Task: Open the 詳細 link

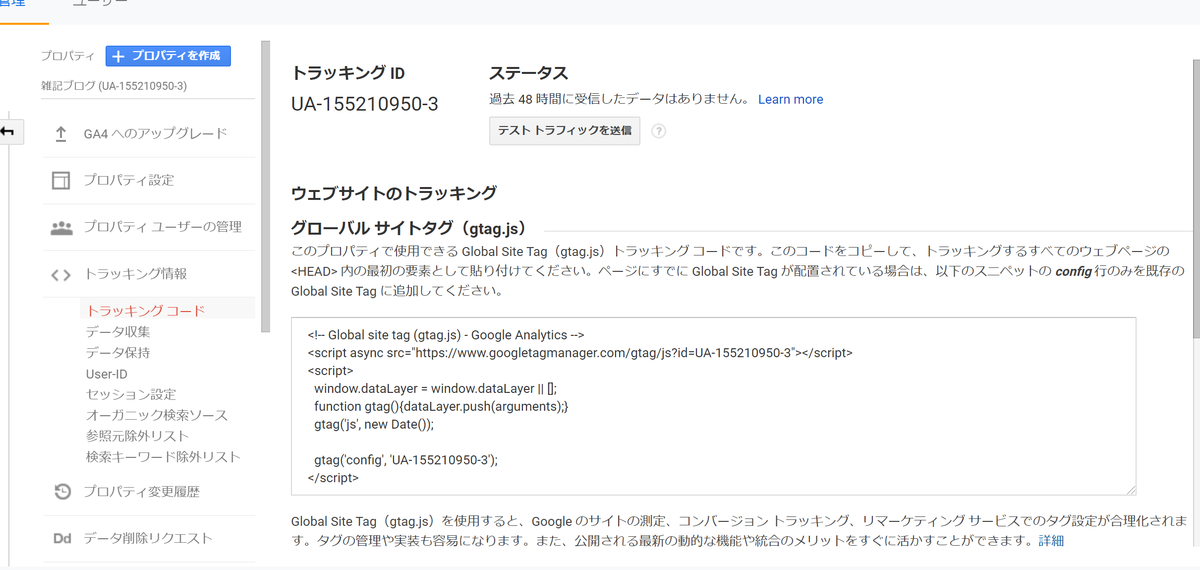Action: [x=1051, y=540]
